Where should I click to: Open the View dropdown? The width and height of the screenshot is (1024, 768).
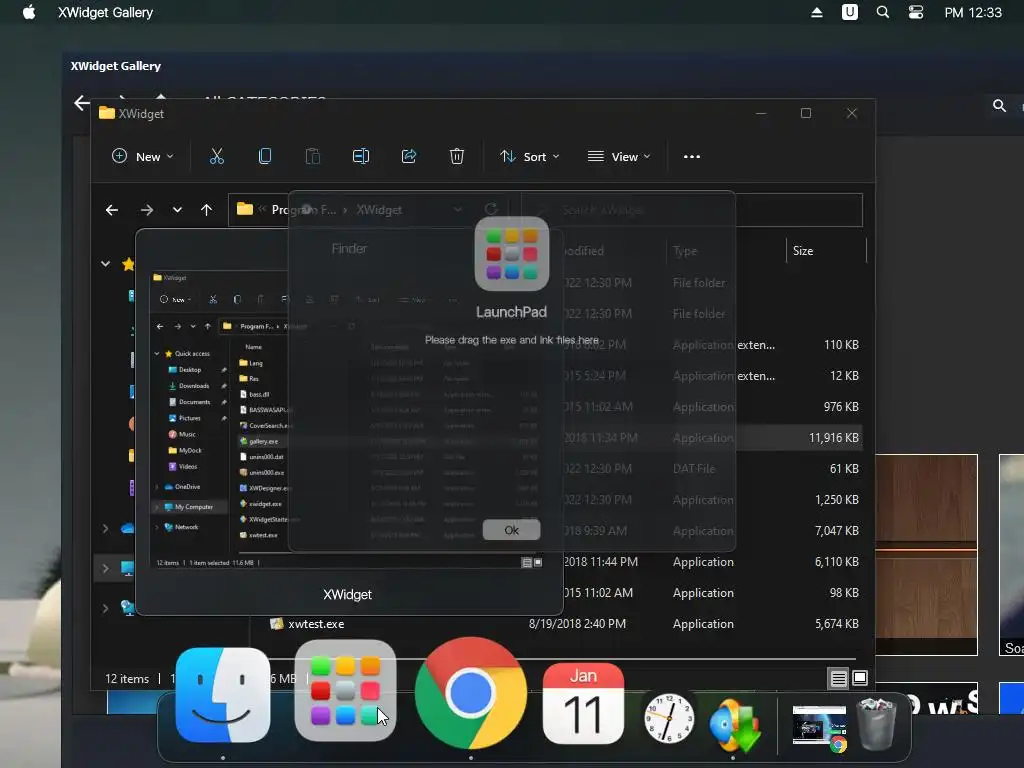tap(619, 157)
